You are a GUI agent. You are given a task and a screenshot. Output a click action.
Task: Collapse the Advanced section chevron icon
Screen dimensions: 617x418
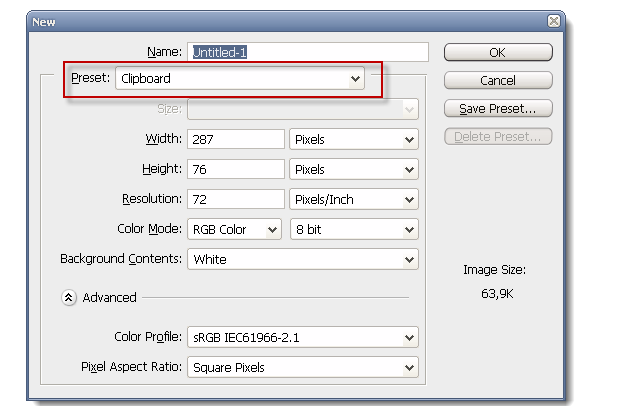68,298
